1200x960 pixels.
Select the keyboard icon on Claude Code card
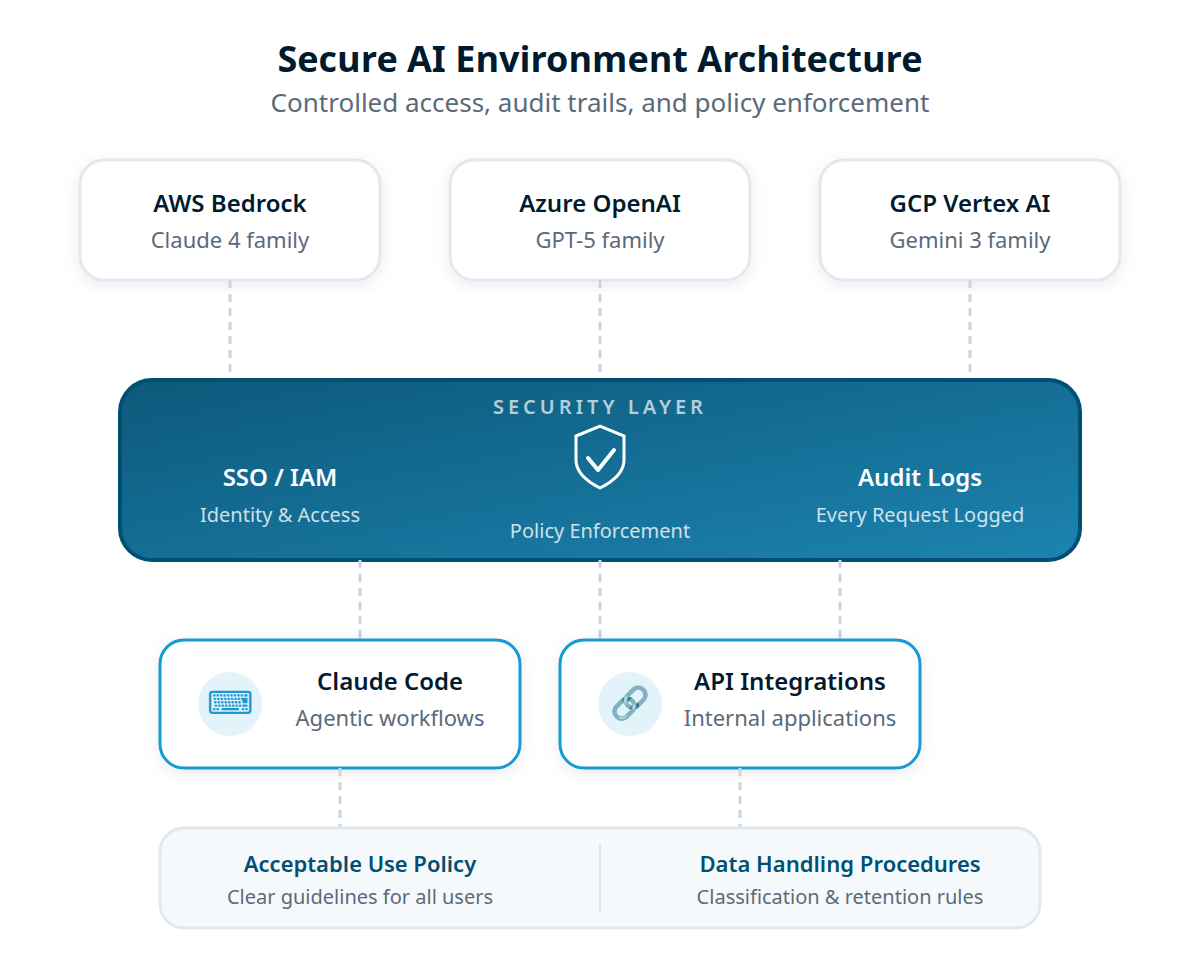(x=230, y=704)
